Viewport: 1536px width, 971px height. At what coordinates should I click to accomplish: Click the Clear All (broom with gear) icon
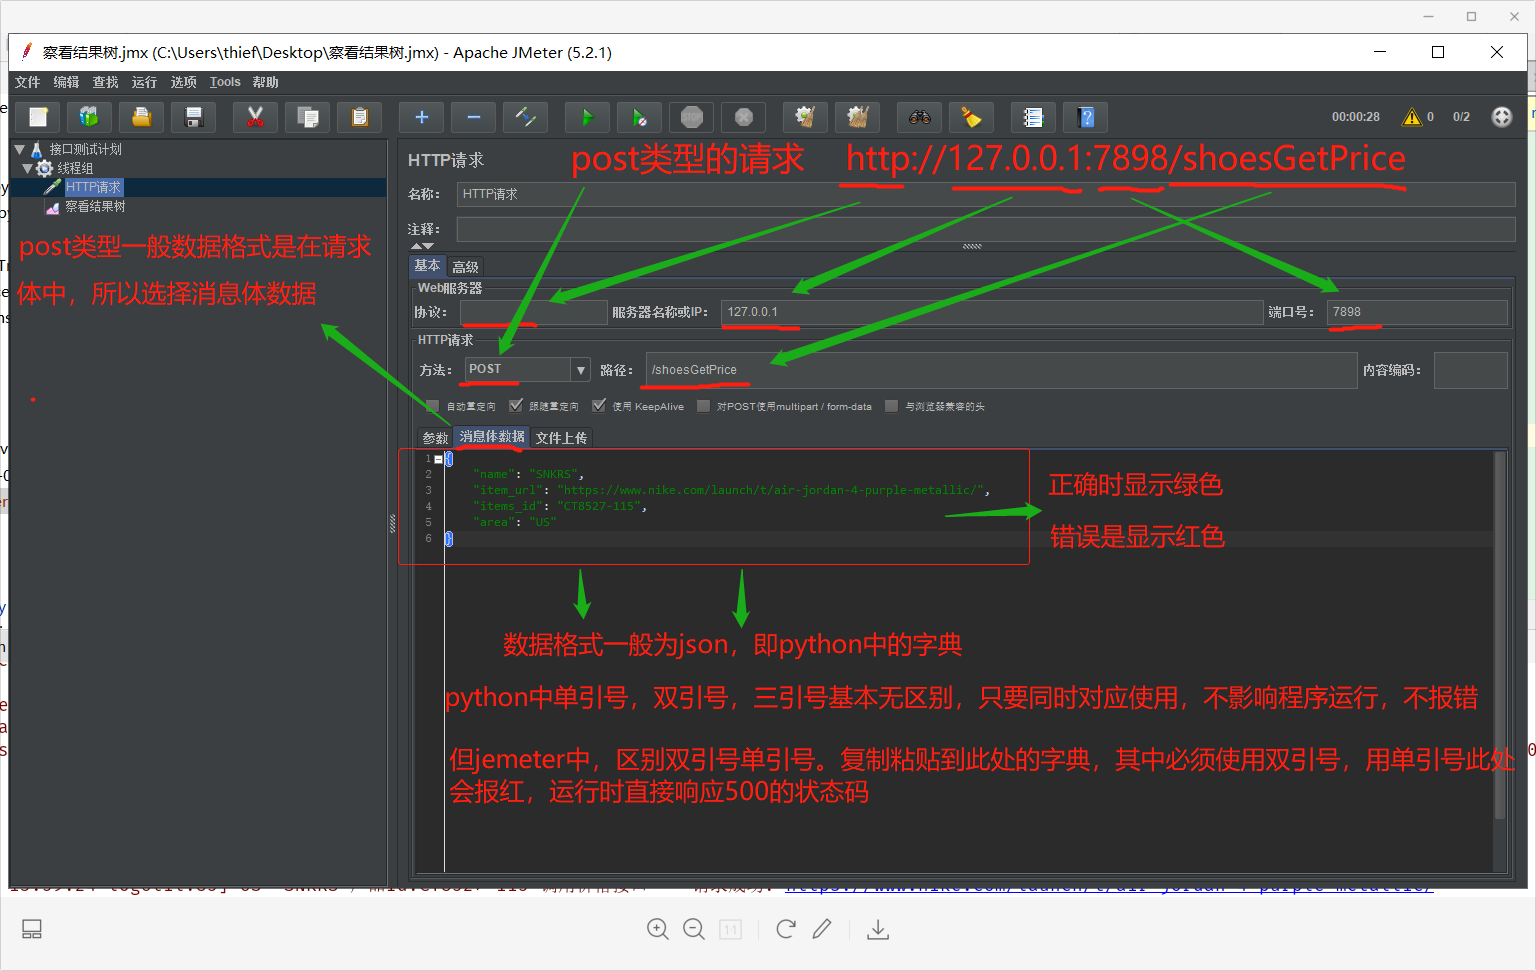[x=857, y=117]
